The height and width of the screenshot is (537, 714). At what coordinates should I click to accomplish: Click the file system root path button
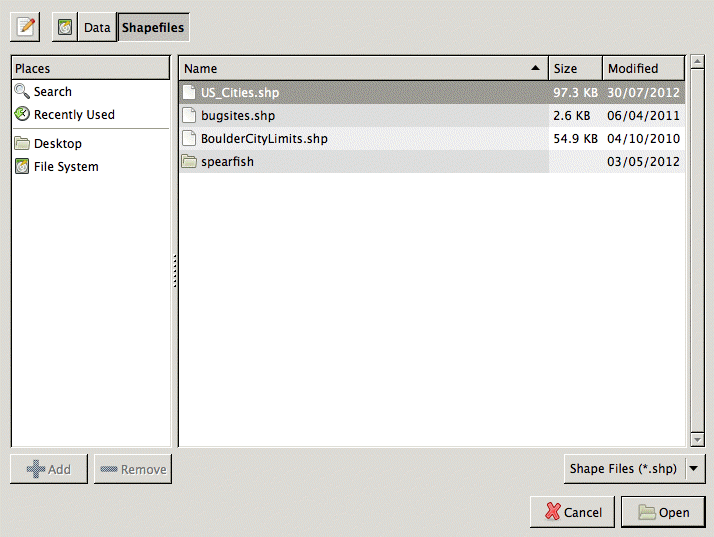click(65, 27)
